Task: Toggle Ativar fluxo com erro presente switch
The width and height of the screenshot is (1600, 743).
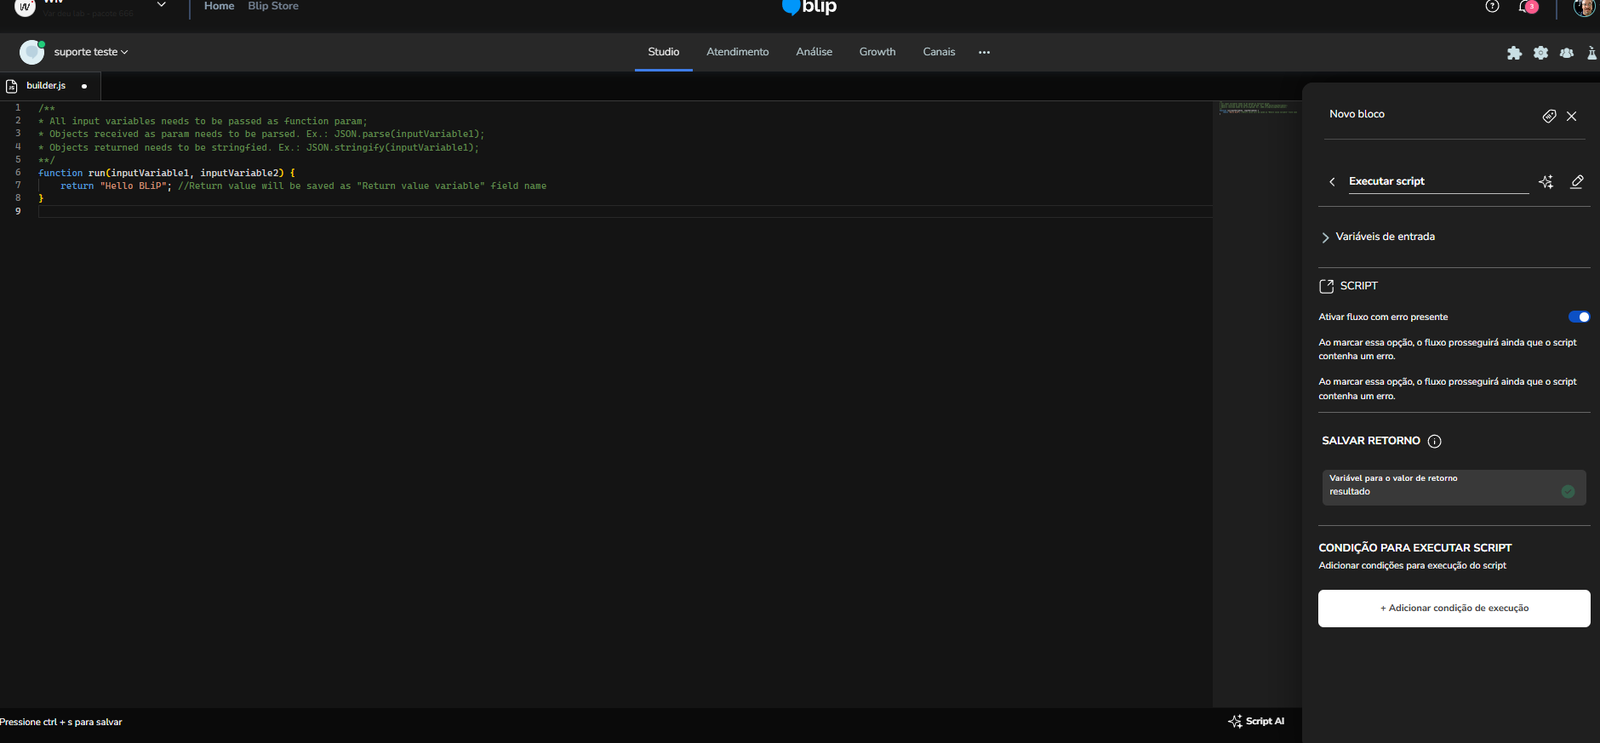Action: point(1579,317)
